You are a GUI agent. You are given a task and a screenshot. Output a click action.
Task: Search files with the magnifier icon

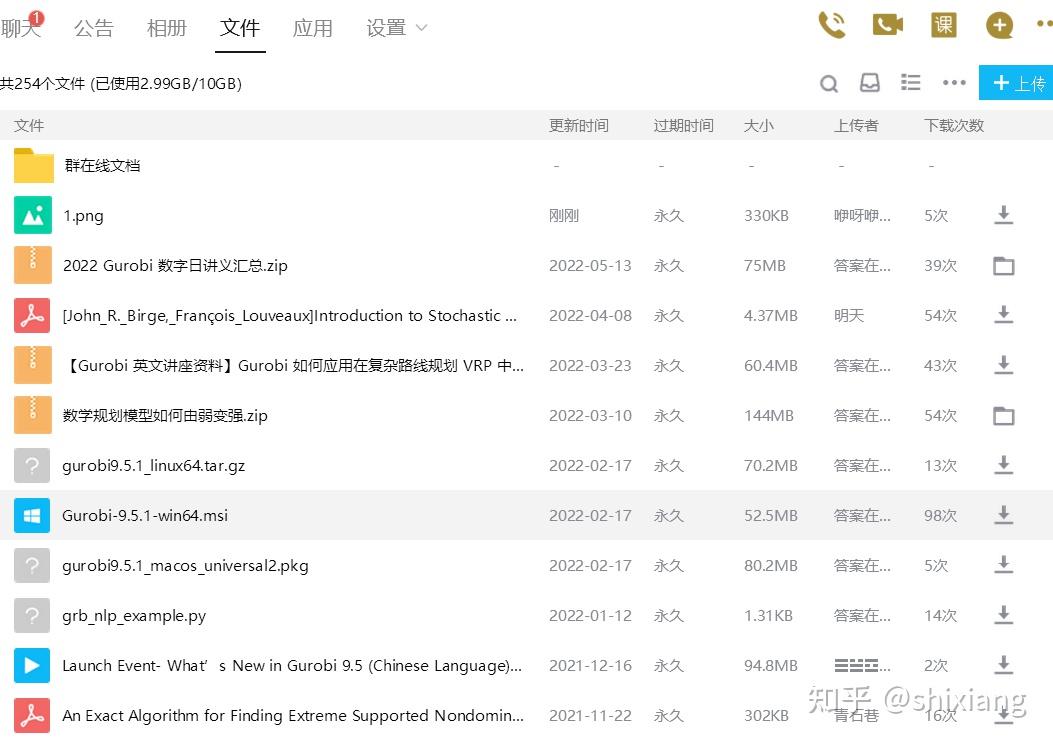829,83
